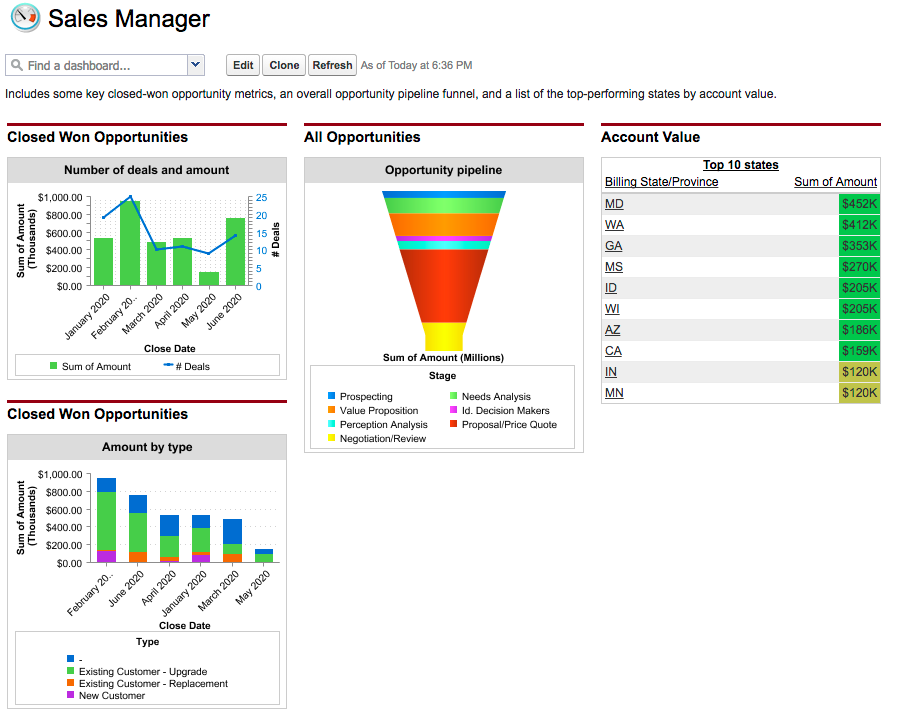Click the All Opportunities section heading
908x713 pixels.
363,137
